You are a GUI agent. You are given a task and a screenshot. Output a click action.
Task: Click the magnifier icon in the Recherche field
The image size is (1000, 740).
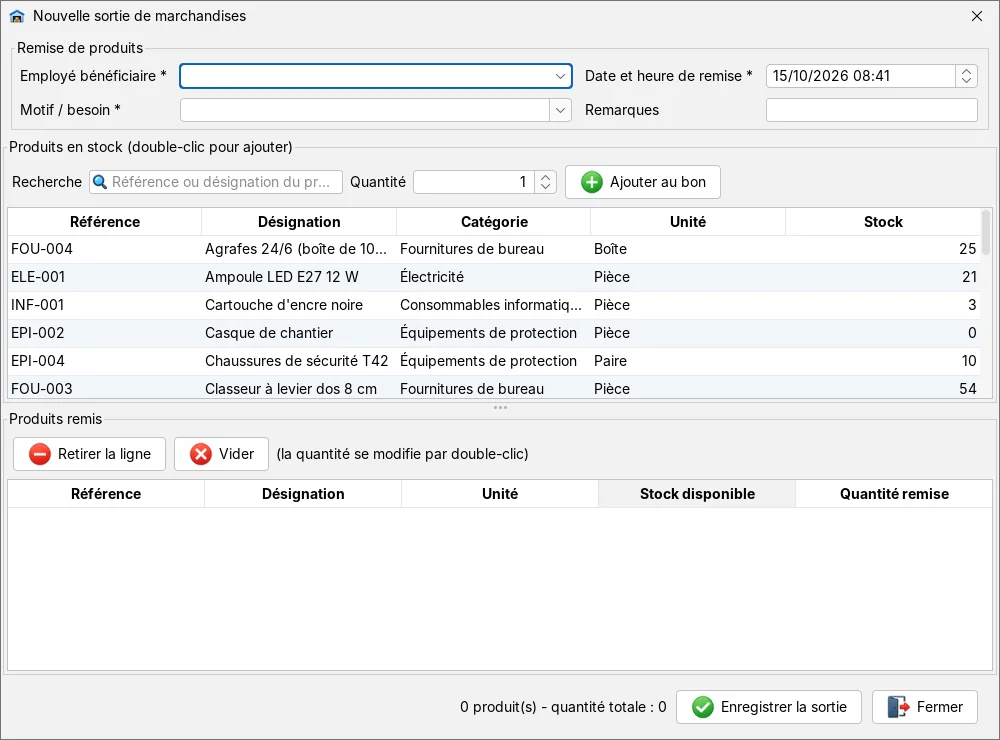100,182
